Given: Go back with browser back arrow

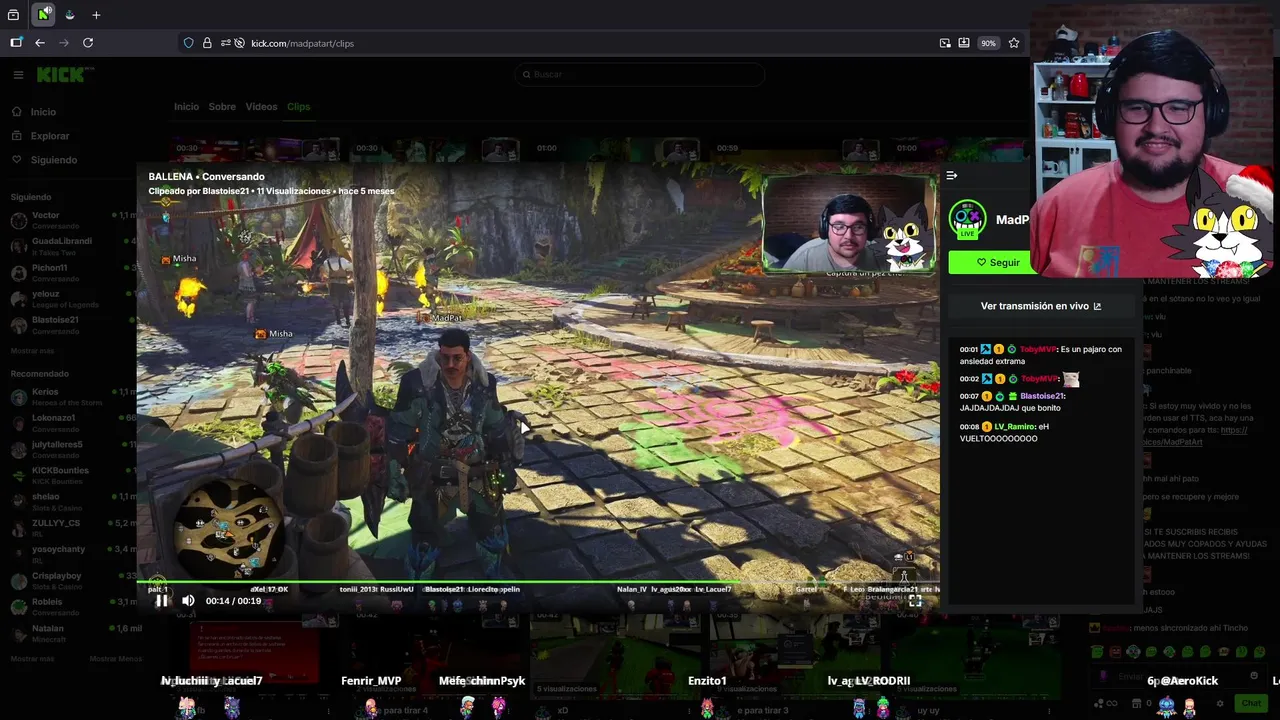Looking at the screenshot, I should (x=40, y=43).
